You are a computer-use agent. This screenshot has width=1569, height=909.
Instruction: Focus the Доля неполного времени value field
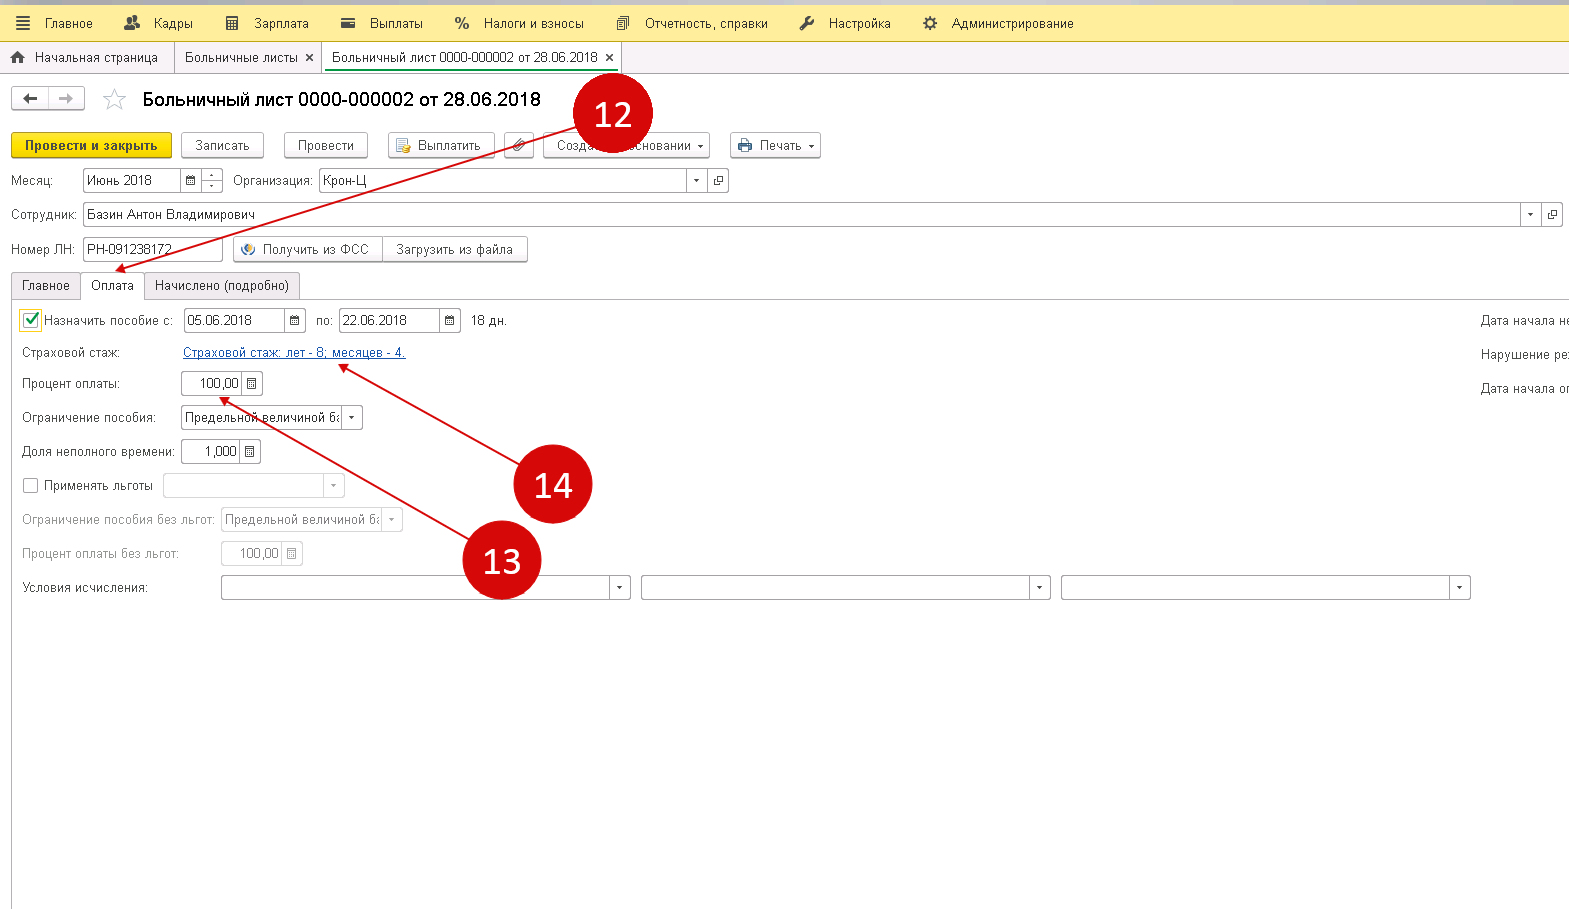210,452
